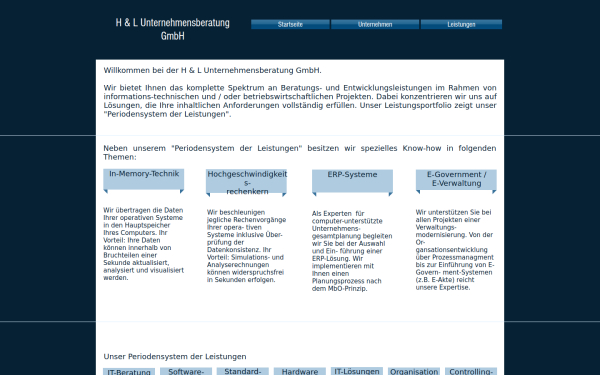Click the Hardware tile
Screen dimensions: 600x375
point(300,371)
